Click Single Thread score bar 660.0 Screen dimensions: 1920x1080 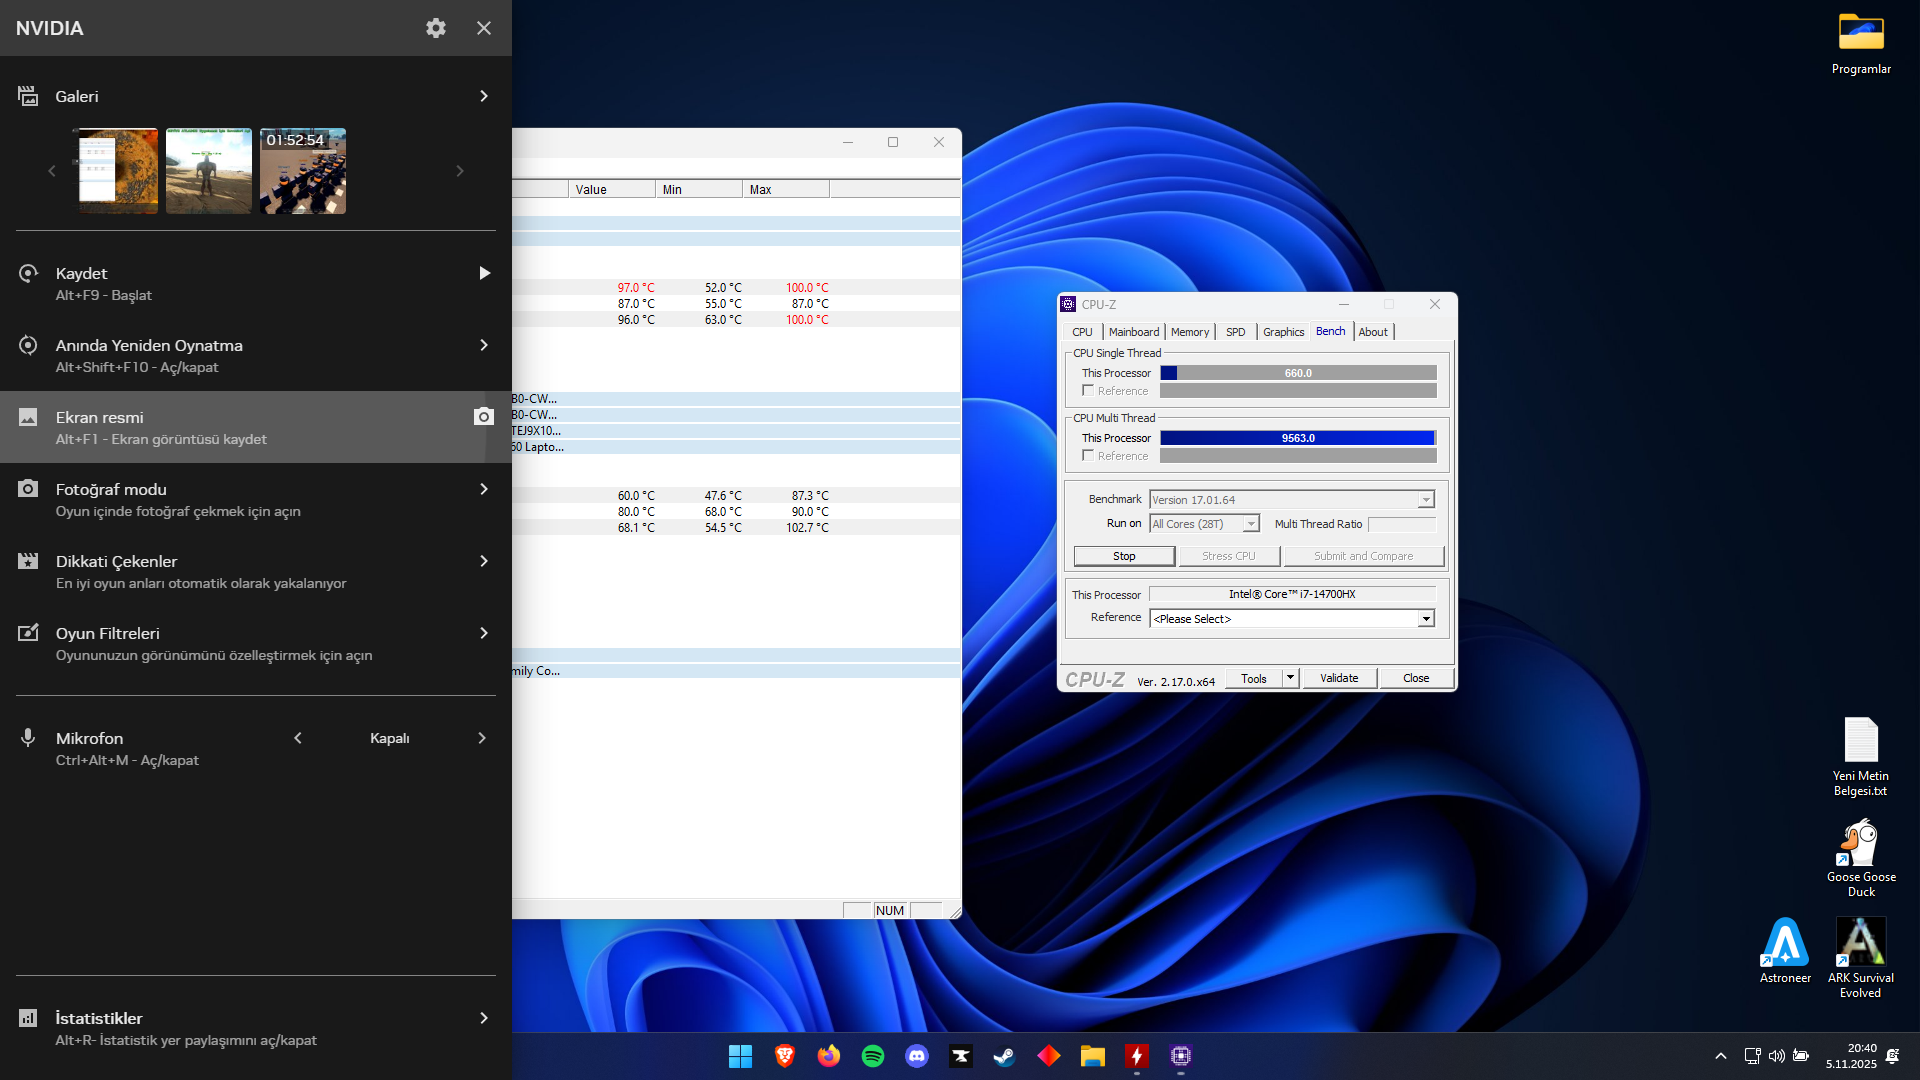point(1298,373)
